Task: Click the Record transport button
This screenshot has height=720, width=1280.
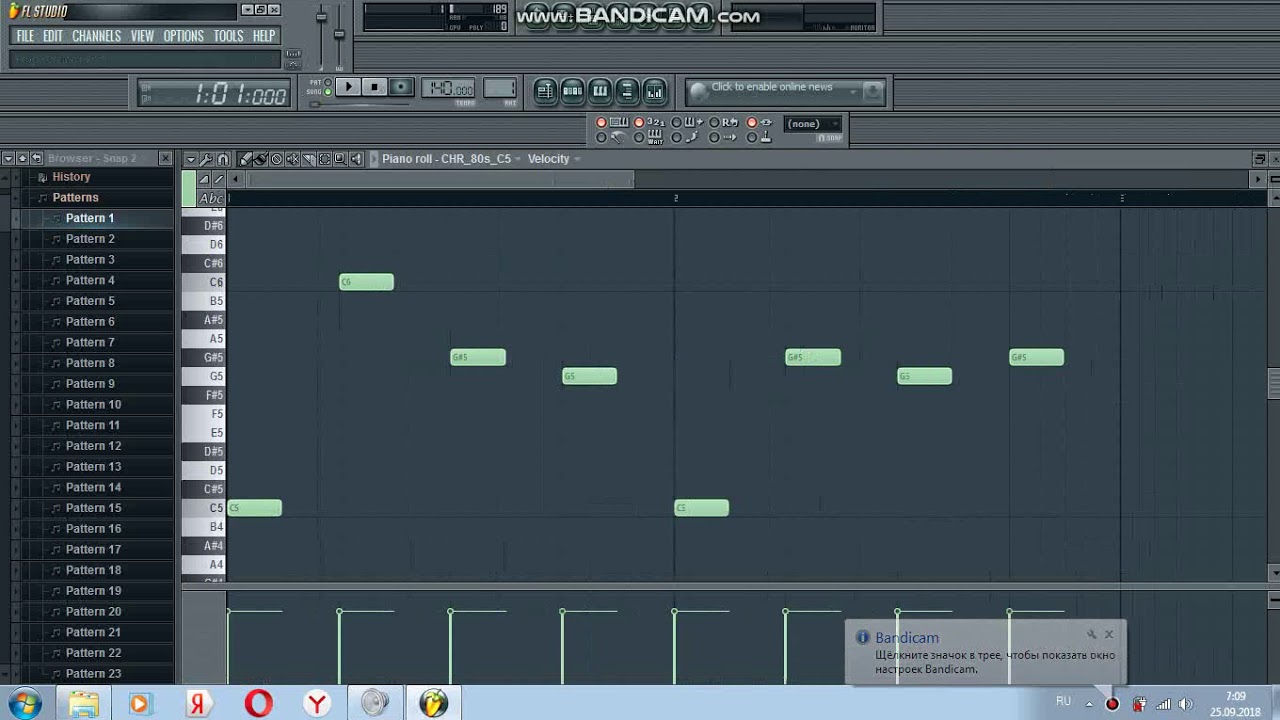Action: pos(400,88)
